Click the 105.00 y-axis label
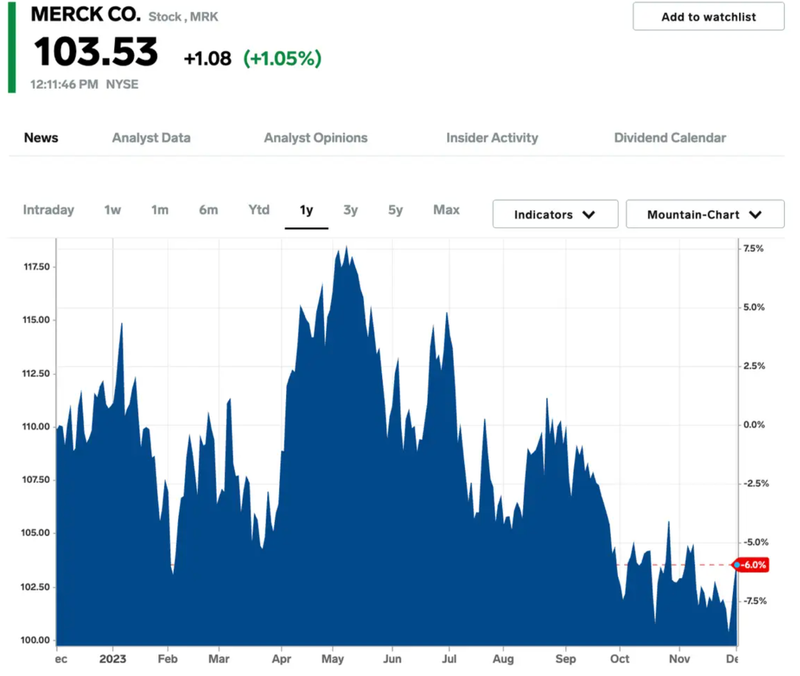800x676 pixels. pos(36,533)
